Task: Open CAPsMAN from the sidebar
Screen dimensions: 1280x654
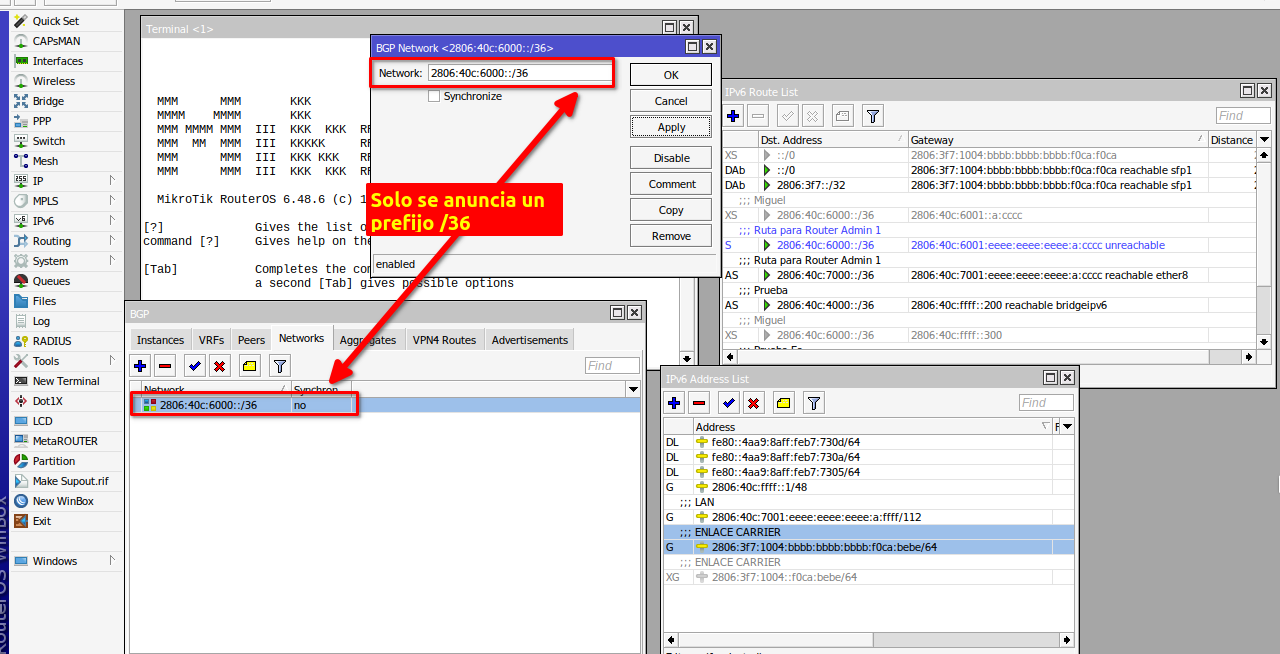Action: pos(56,41)
